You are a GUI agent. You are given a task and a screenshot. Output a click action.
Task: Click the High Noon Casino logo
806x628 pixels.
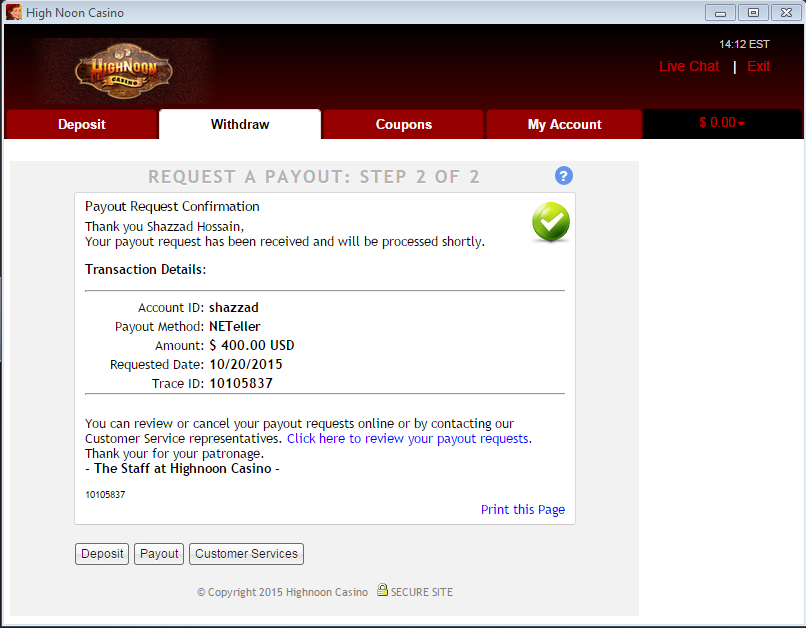123,70
